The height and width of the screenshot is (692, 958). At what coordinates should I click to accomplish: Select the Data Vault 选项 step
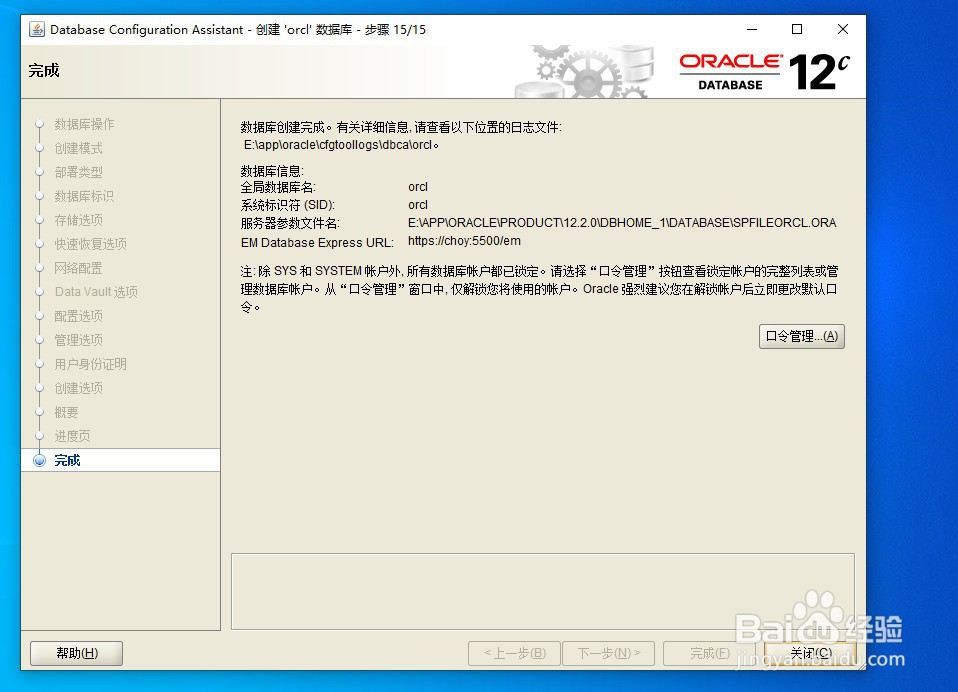coord(93,292)
